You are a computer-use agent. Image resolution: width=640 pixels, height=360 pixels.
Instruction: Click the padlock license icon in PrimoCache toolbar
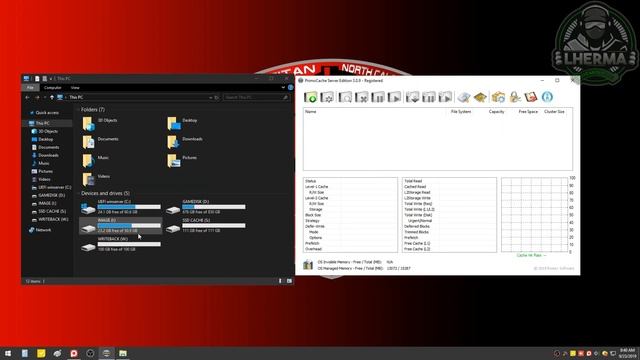point(515,97)
